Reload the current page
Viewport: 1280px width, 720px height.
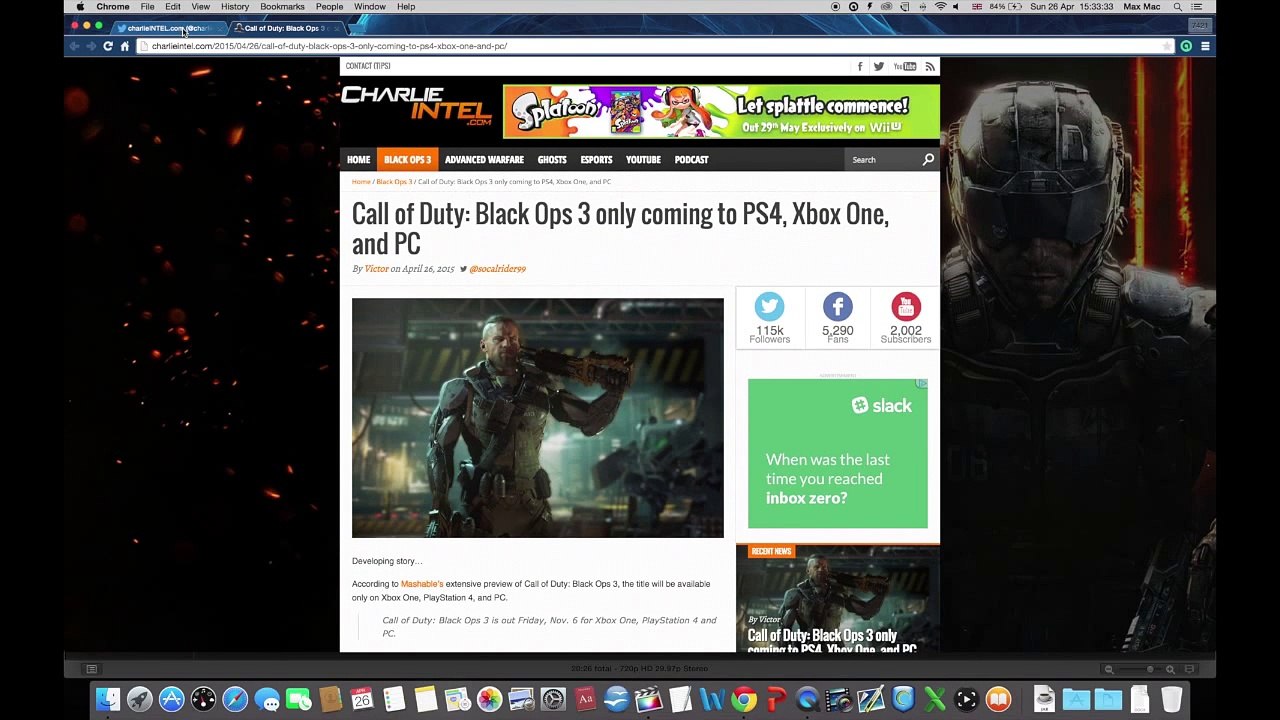click(x=108, y=46)
